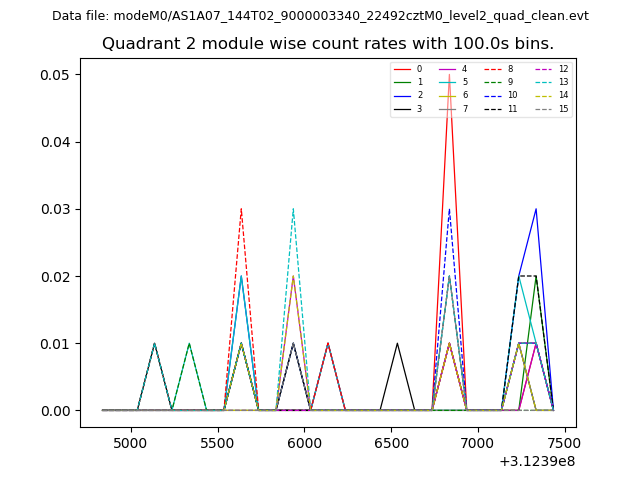
Task: Click the data file path text at top
Action: tap(320, 16)
